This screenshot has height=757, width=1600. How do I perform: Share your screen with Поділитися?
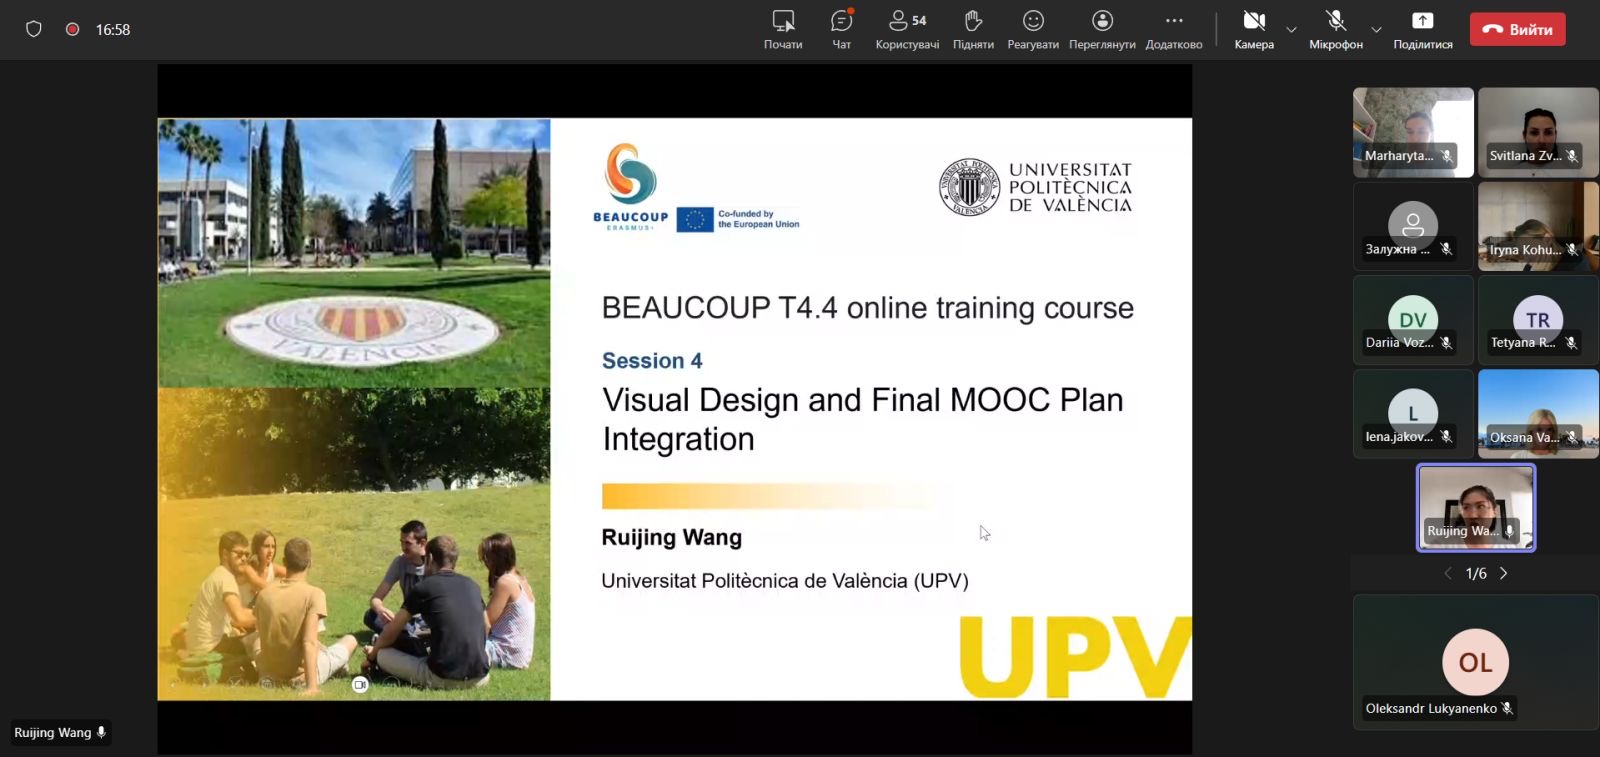point(1423,30)
